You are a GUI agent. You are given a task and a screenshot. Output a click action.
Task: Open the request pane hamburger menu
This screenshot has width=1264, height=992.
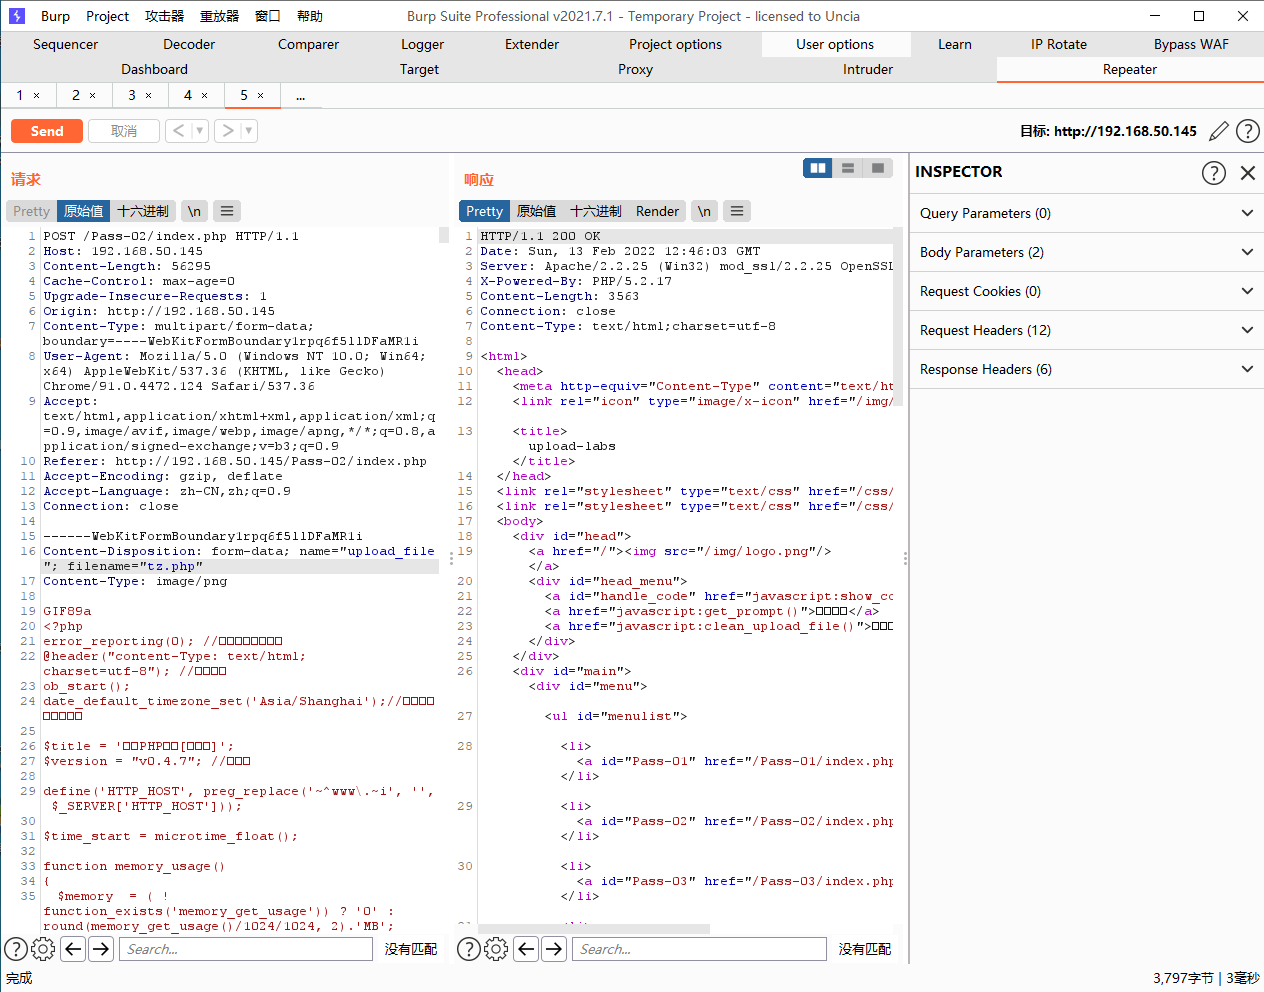point(227,211)
